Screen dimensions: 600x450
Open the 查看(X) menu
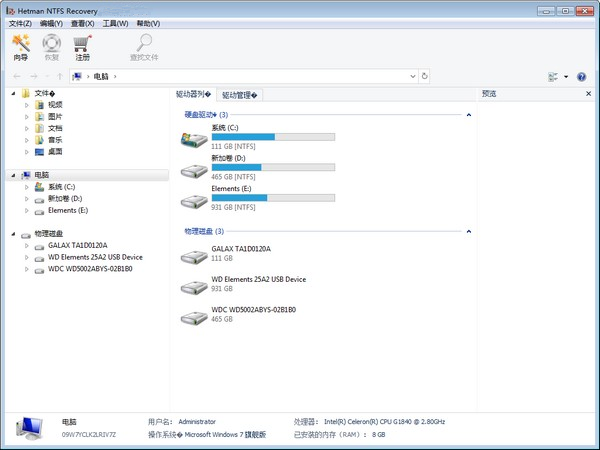click(83, 24)
